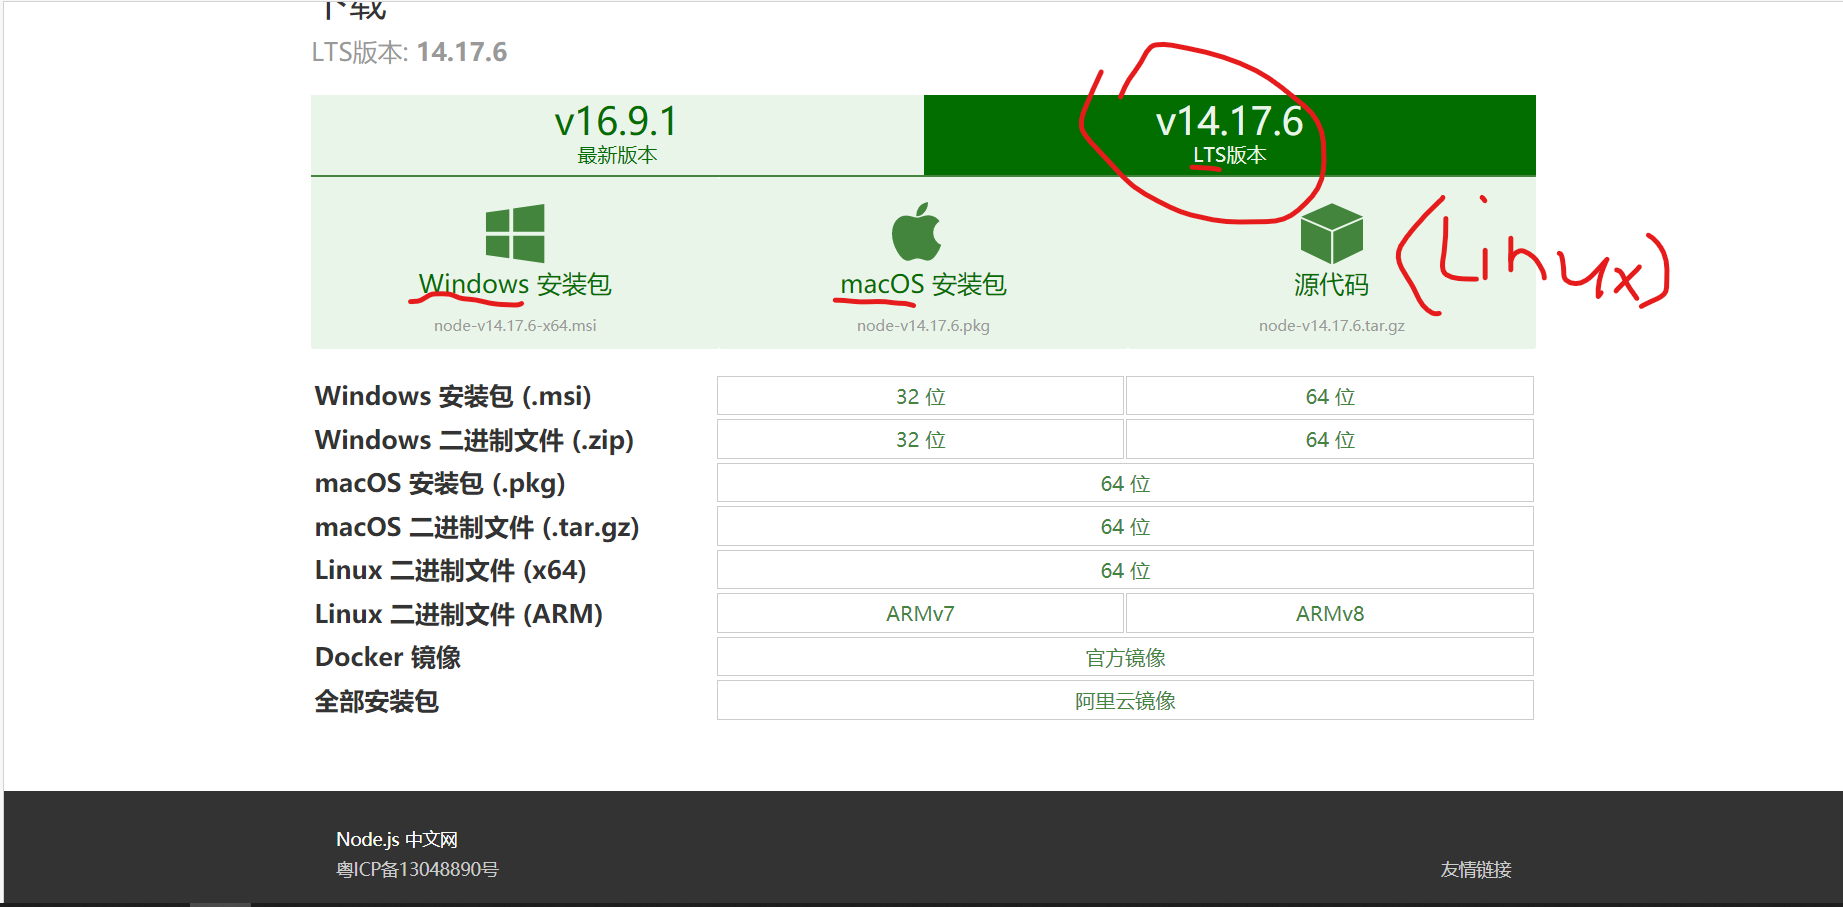The height and width of the screenshot is (907, 1843).
Task: Open the Windows 安装包 download link
Action: click(515, 285)
